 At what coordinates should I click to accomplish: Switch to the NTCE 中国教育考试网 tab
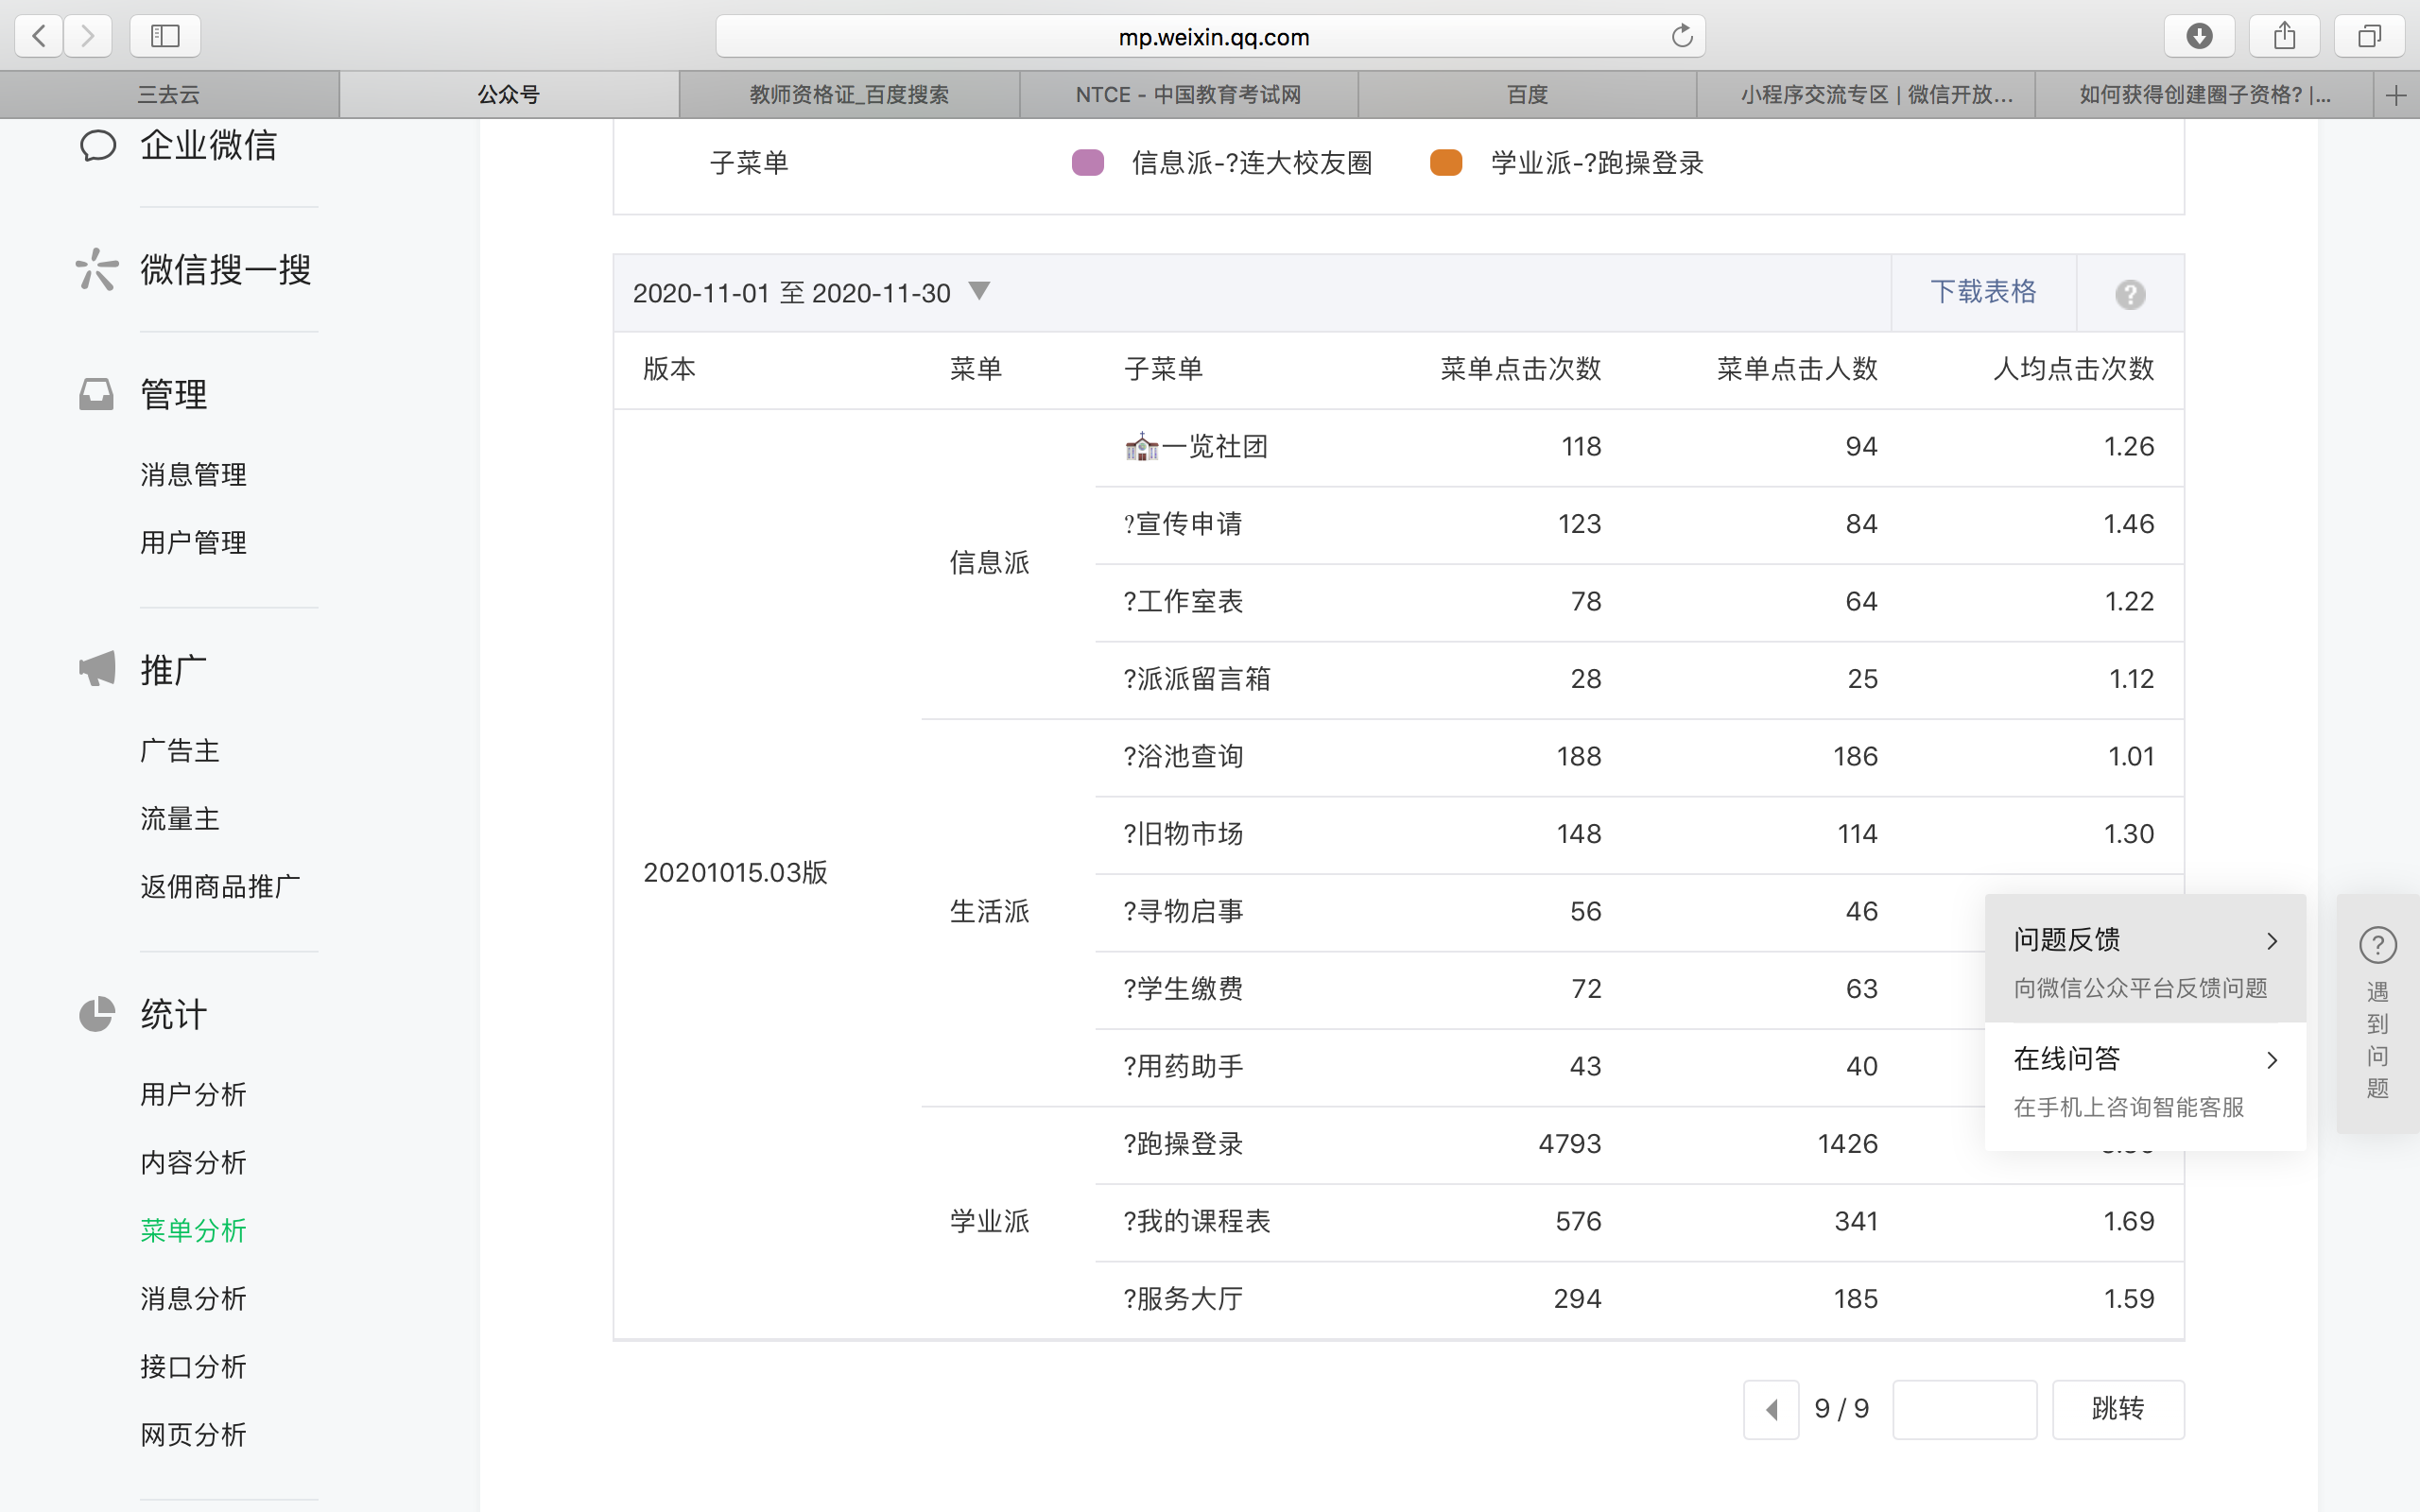1188,95
